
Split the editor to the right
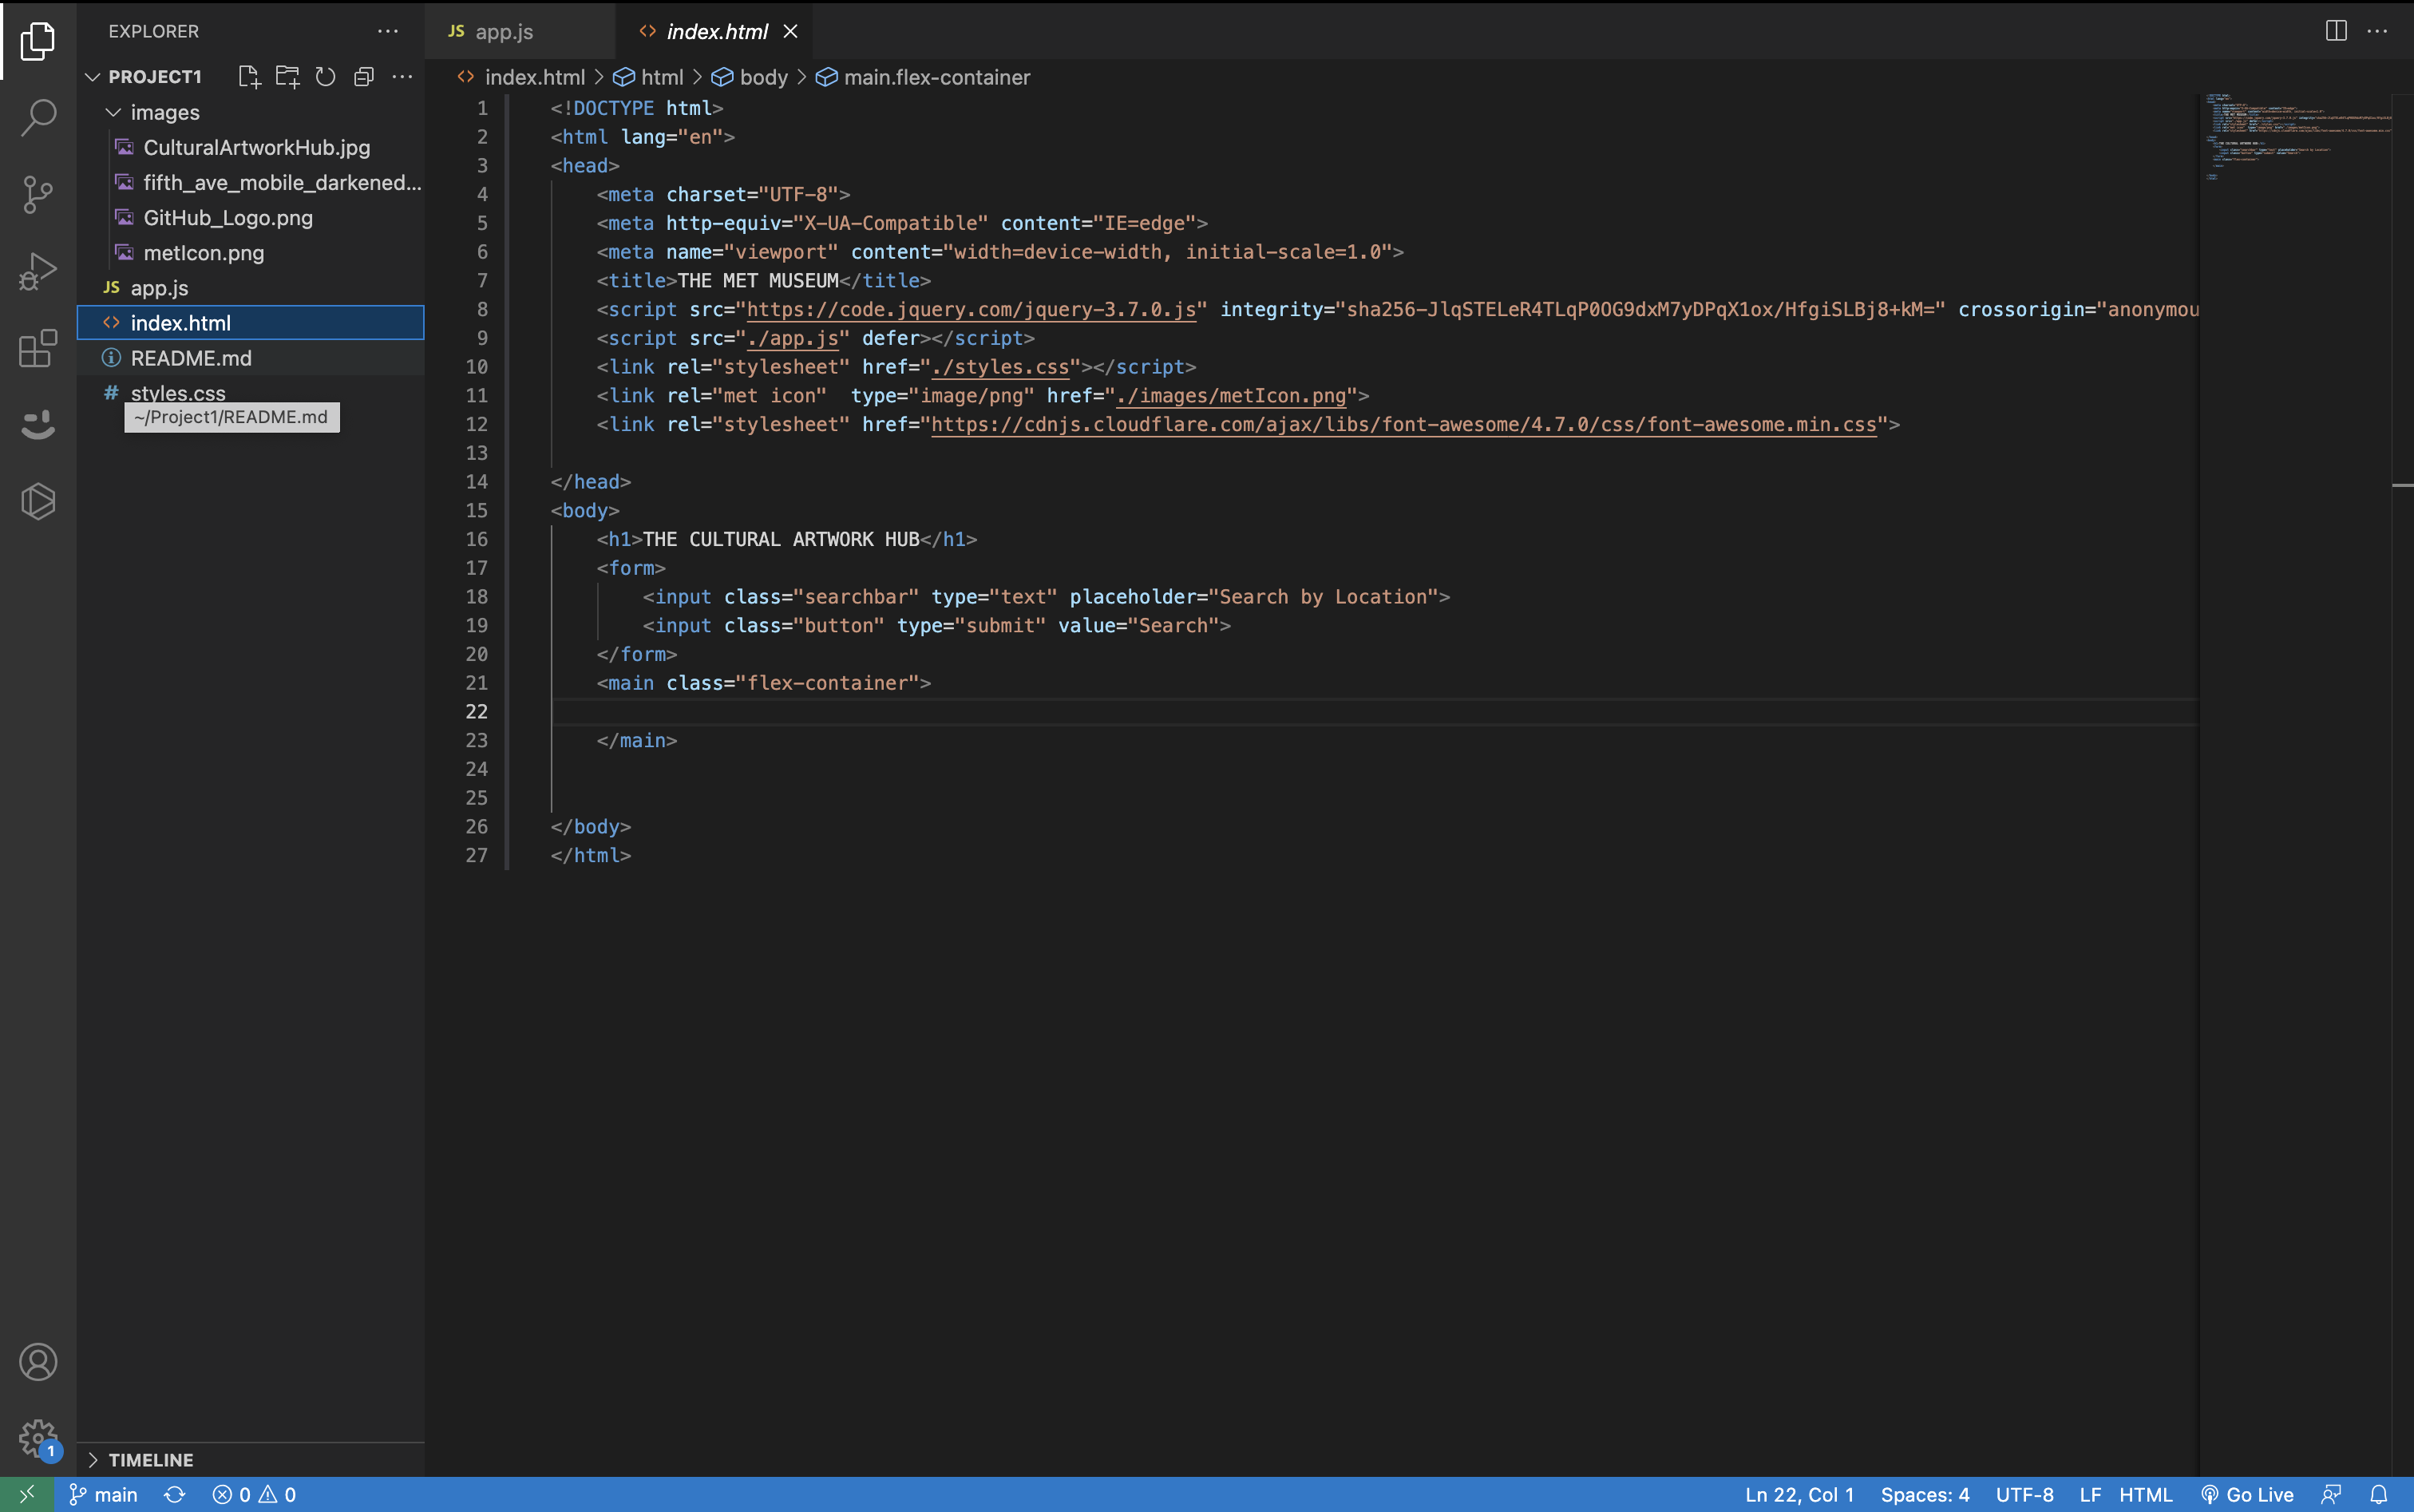click(x=2335, y=31)
